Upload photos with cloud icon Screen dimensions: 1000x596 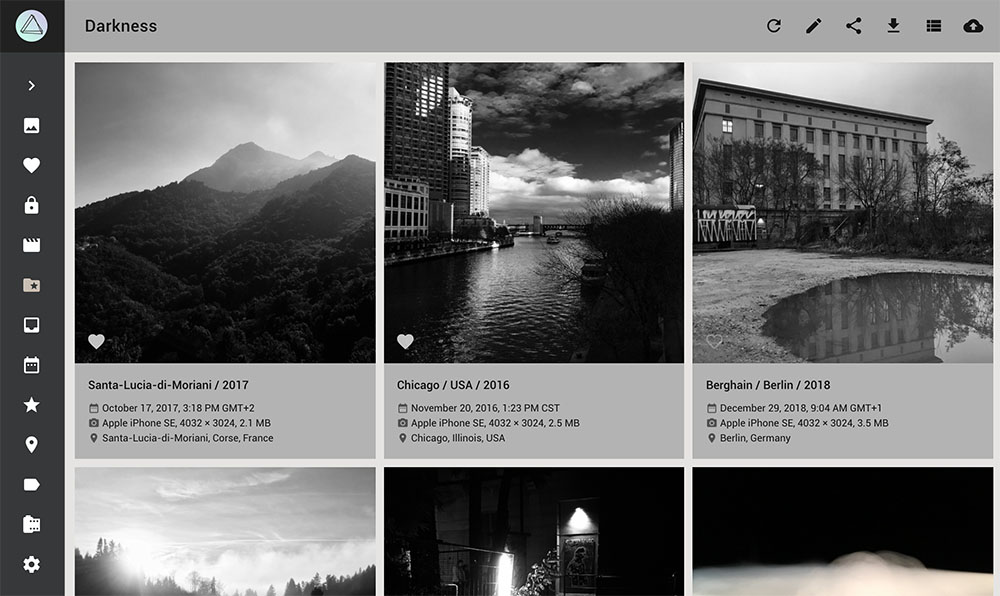(973, 26)
